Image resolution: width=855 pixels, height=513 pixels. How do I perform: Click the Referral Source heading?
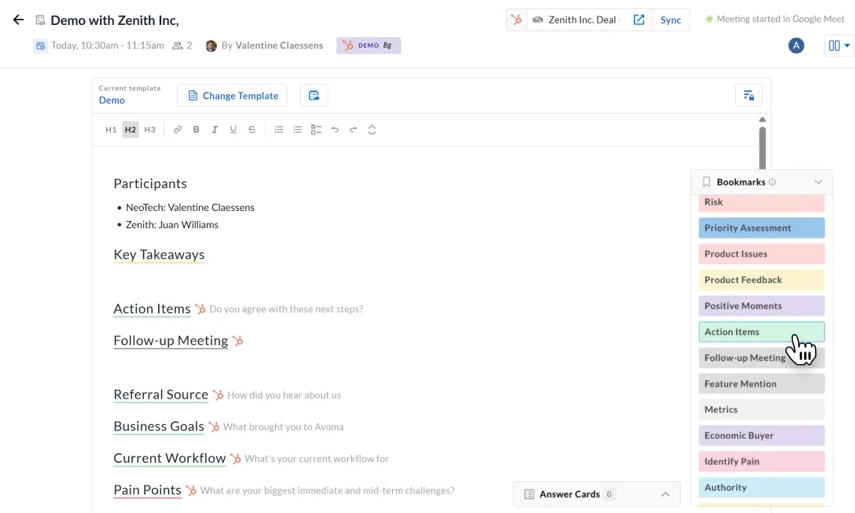point(161,395)
